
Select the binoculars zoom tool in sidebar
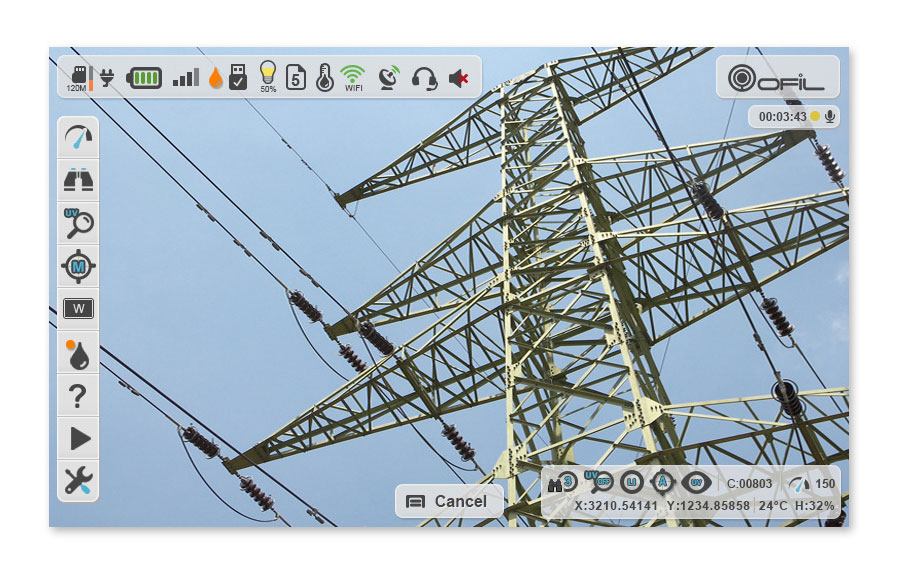point(78,180)
